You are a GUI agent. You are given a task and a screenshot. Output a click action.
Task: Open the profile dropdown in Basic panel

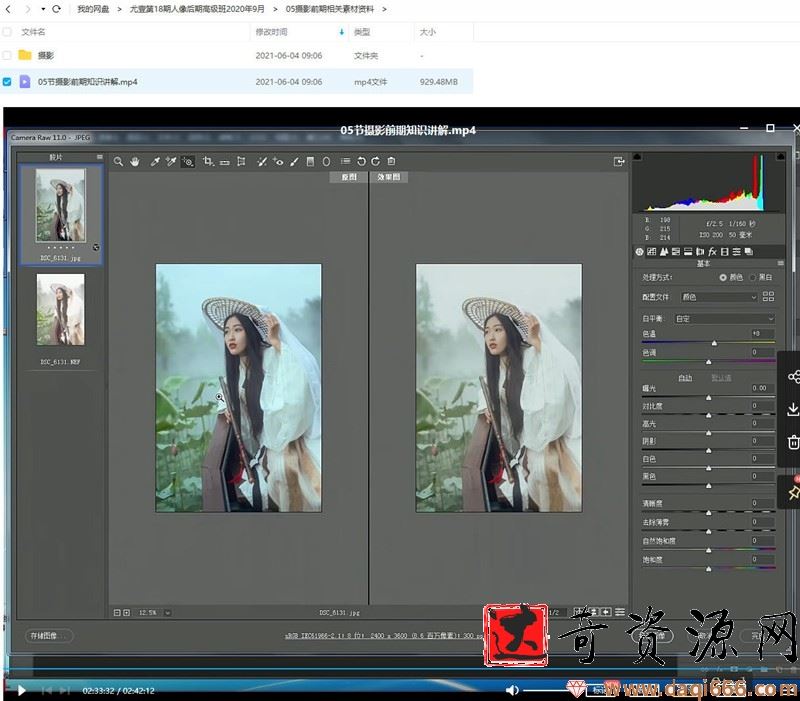719,297
